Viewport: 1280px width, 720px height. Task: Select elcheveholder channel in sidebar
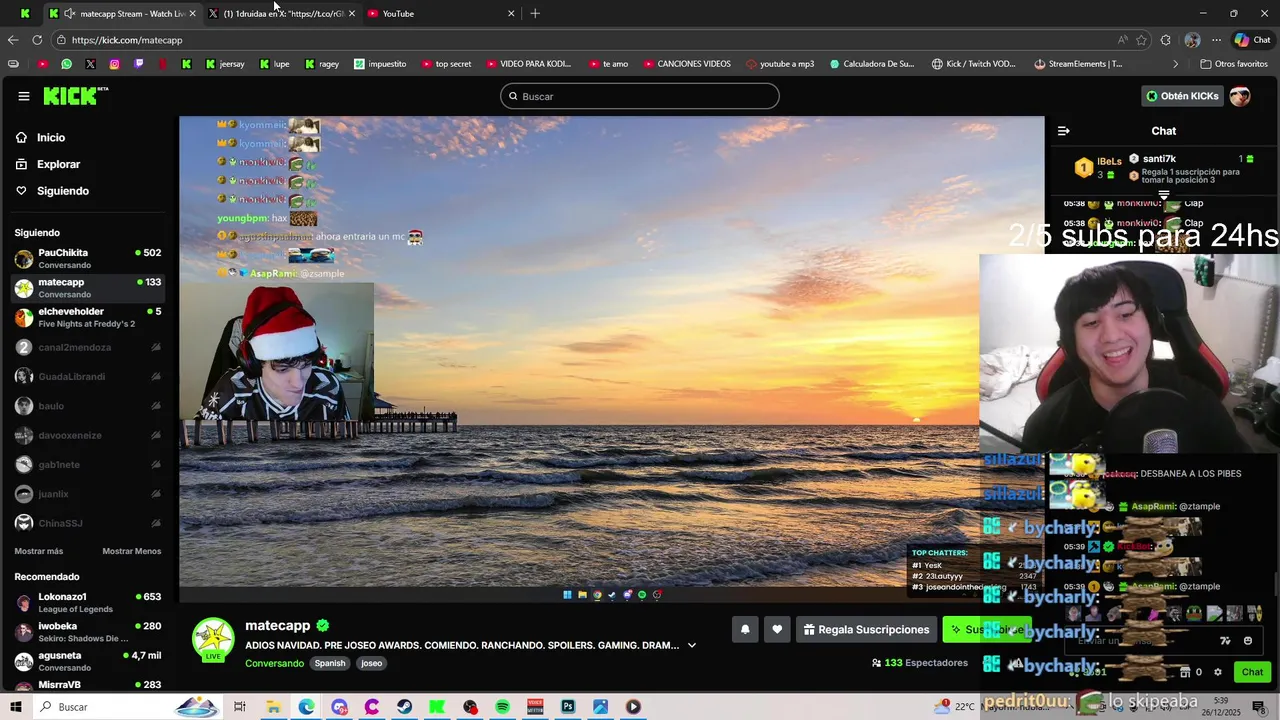(x=88, y=317)
